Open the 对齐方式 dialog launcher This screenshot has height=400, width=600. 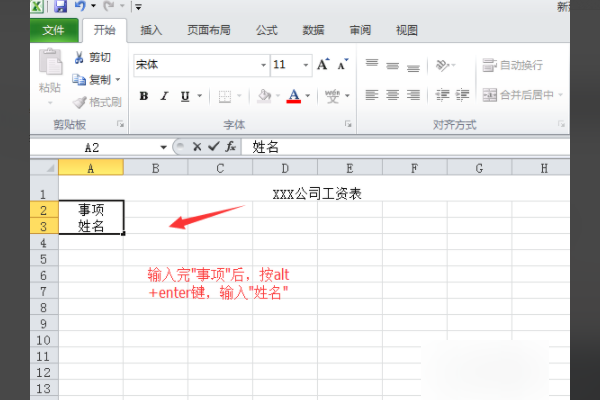click(561, 124)
